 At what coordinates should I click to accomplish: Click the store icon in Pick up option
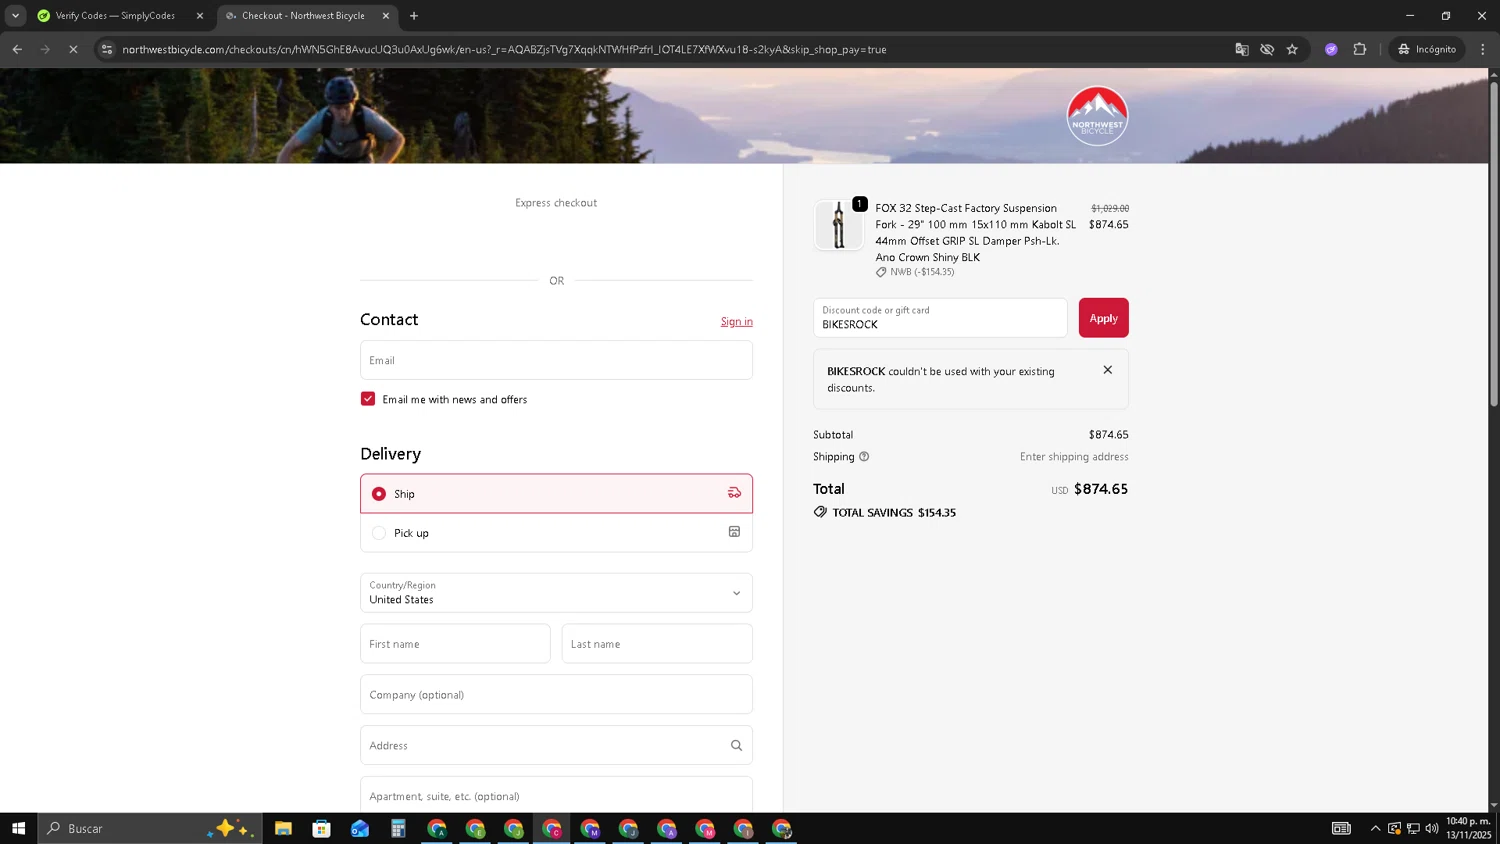click(734, 532)
